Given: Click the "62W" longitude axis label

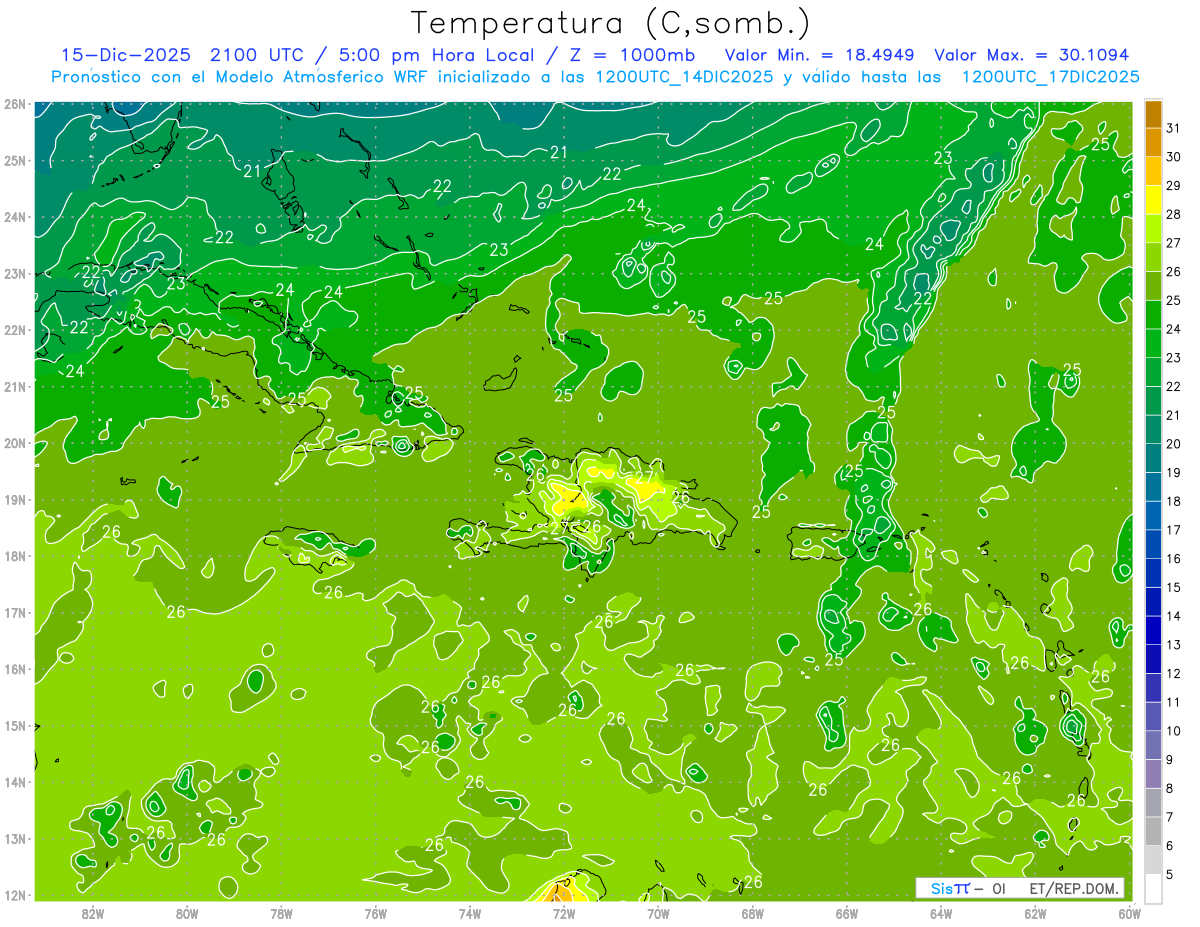Looking at the screenshot, I should [x=1035, y=913].
